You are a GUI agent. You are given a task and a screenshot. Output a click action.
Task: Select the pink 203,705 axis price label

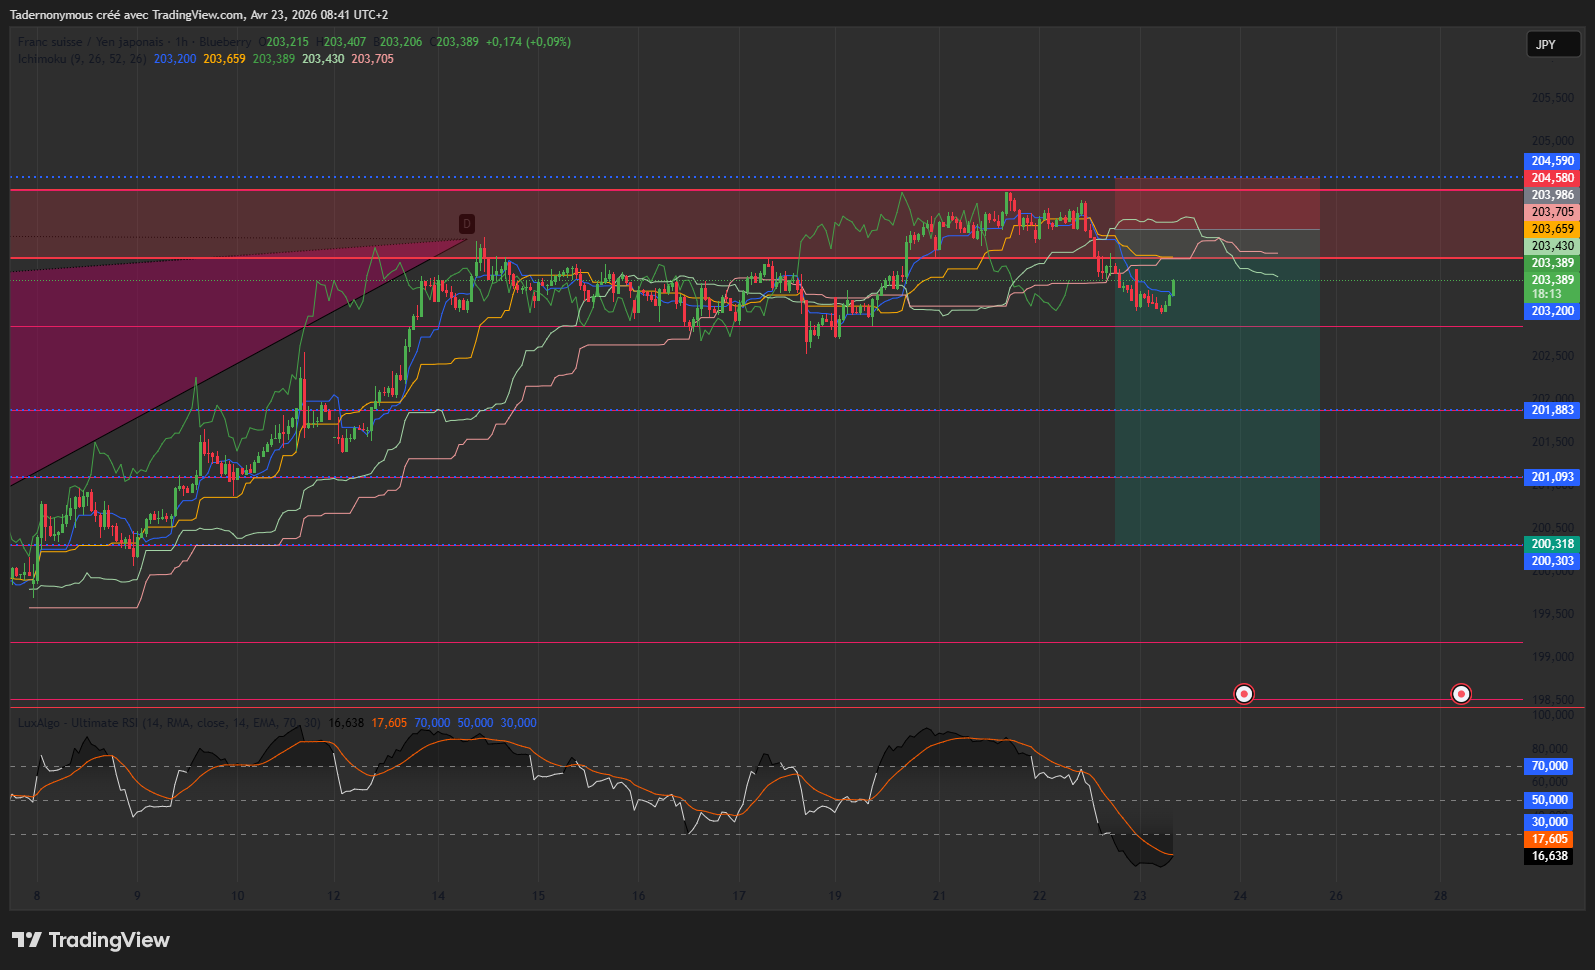1552,212
